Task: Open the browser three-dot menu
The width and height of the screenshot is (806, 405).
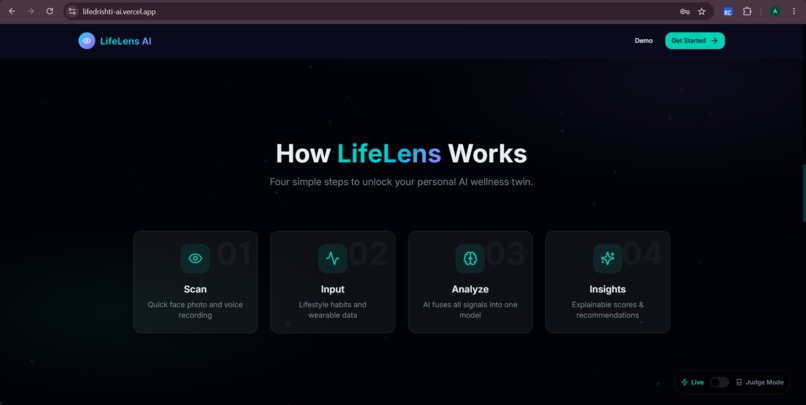Action: click(794, 11)
